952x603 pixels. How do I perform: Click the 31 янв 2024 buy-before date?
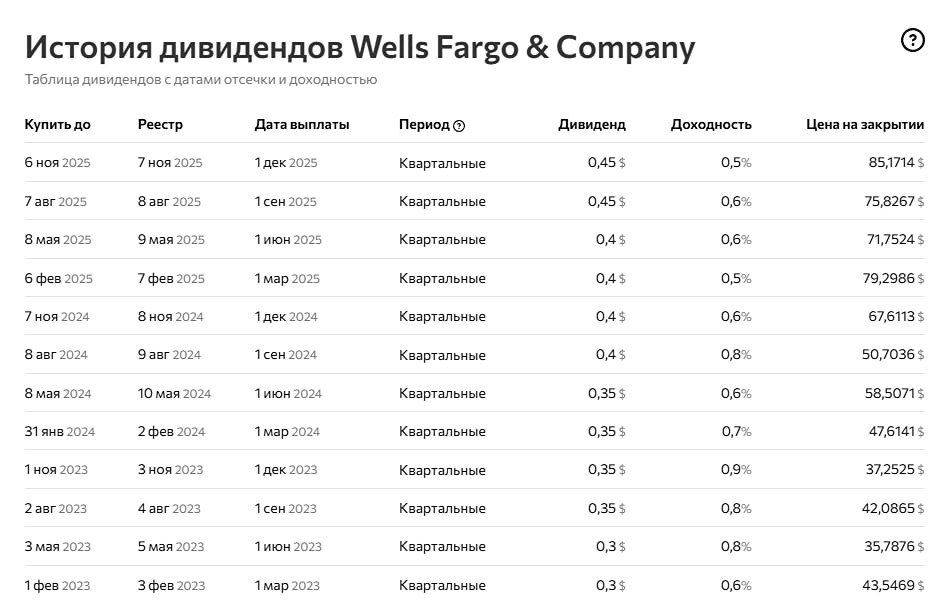(60, 432)
